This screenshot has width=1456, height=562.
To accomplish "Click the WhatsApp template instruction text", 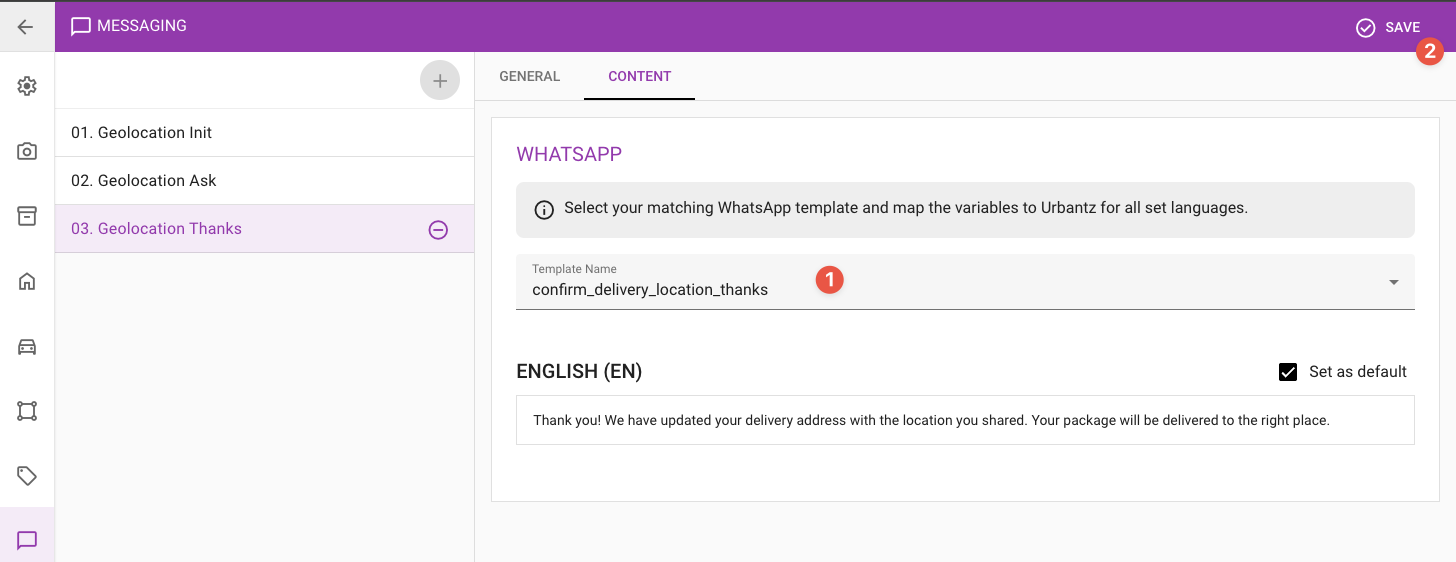I will point(906,209).
